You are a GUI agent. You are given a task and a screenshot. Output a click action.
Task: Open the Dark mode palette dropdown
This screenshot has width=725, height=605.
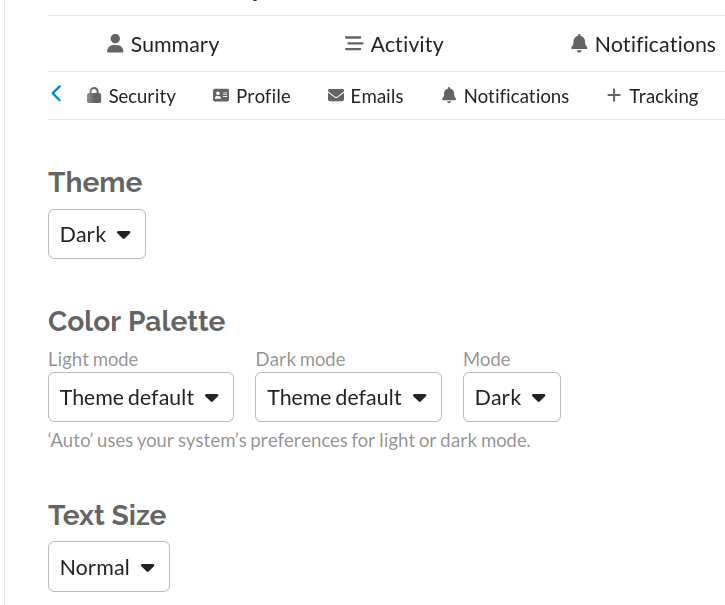[349, 397]
